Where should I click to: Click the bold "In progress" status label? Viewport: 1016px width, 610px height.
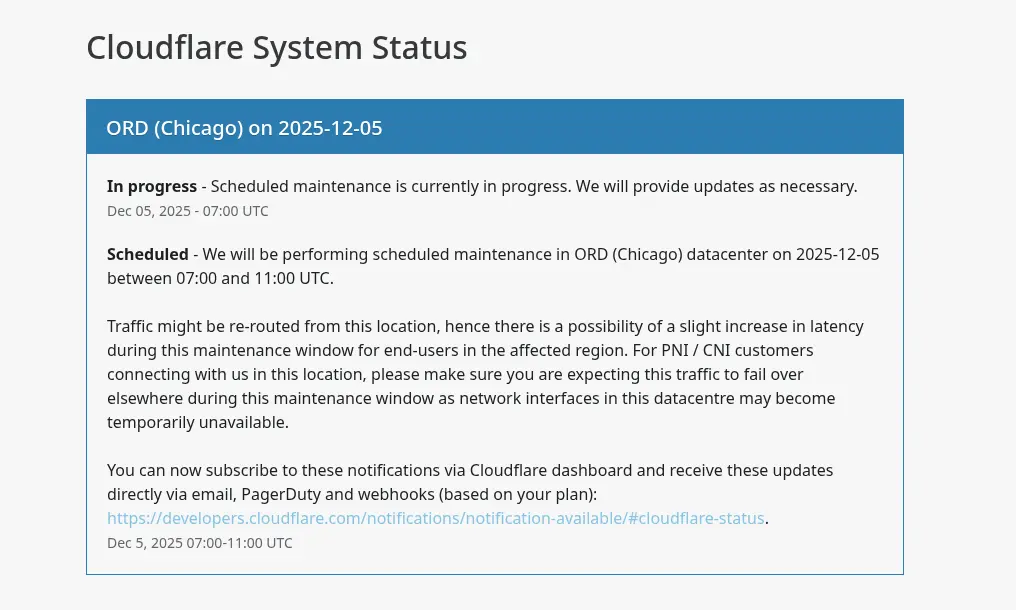coord(152,186)
